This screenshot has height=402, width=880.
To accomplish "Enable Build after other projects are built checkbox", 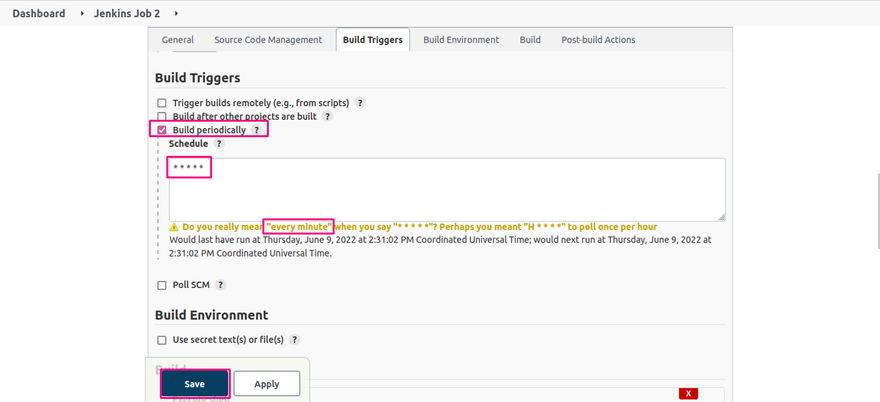I will coord(162,117).
